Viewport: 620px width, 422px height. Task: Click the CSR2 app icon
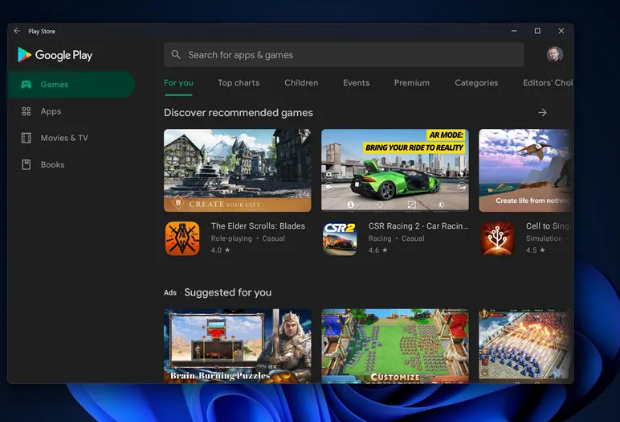click(x=340, y=238)
